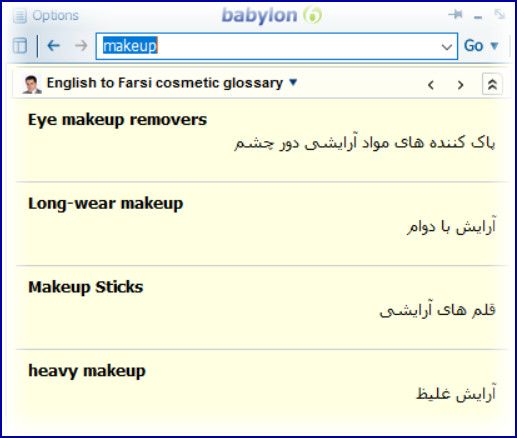The height and width of the screenshot is (438, 517).
Task: Show the previous glossary result
Action: pyautogui.click(x=431, y=85)
